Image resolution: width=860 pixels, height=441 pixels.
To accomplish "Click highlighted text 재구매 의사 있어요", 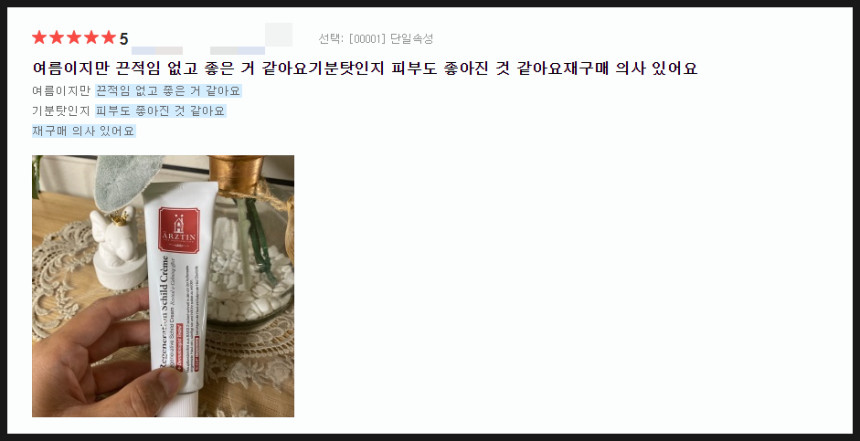I will coord(83,131).
